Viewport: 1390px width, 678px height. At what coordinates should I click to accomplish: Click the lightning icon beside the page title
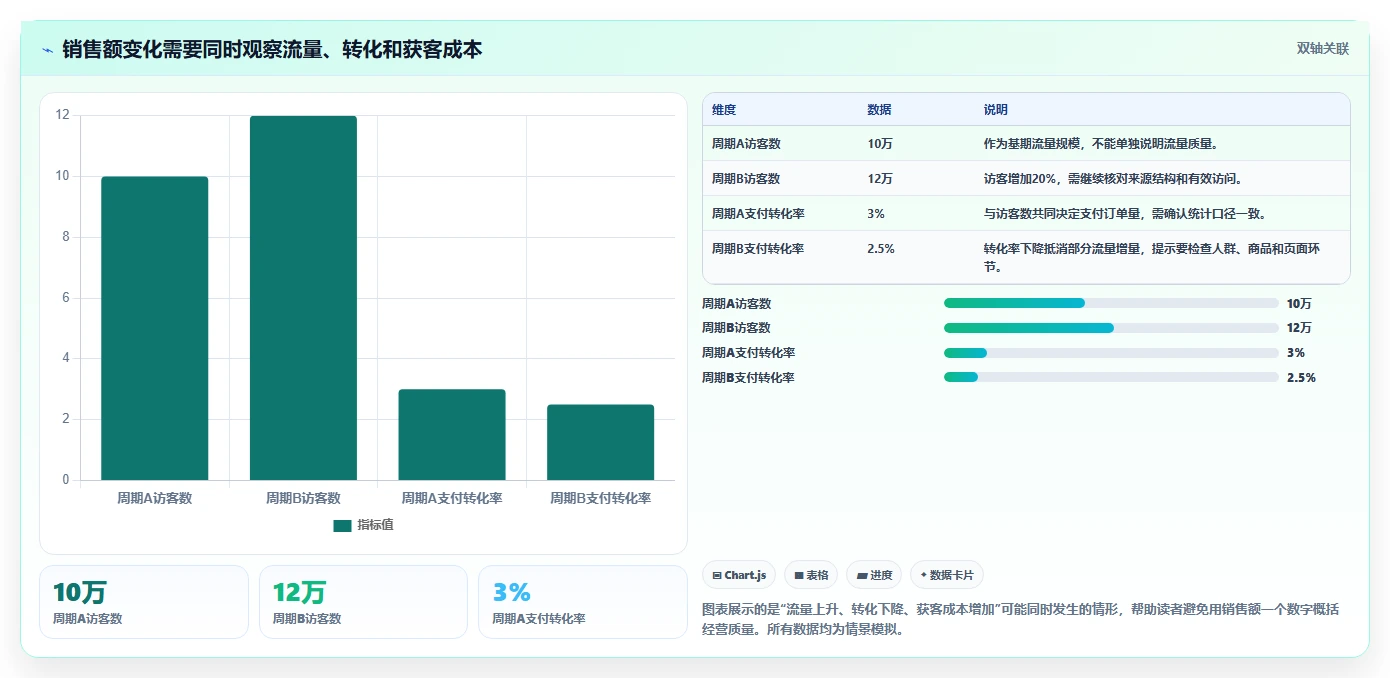pos(48,50)
